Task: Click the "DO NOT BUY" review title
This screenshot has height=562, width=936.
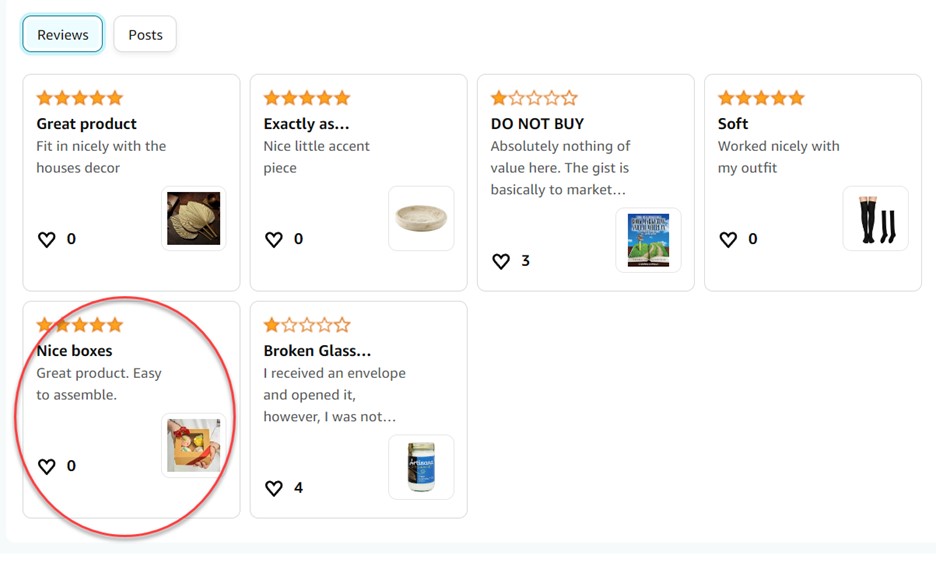Action: tap(537, 124)
